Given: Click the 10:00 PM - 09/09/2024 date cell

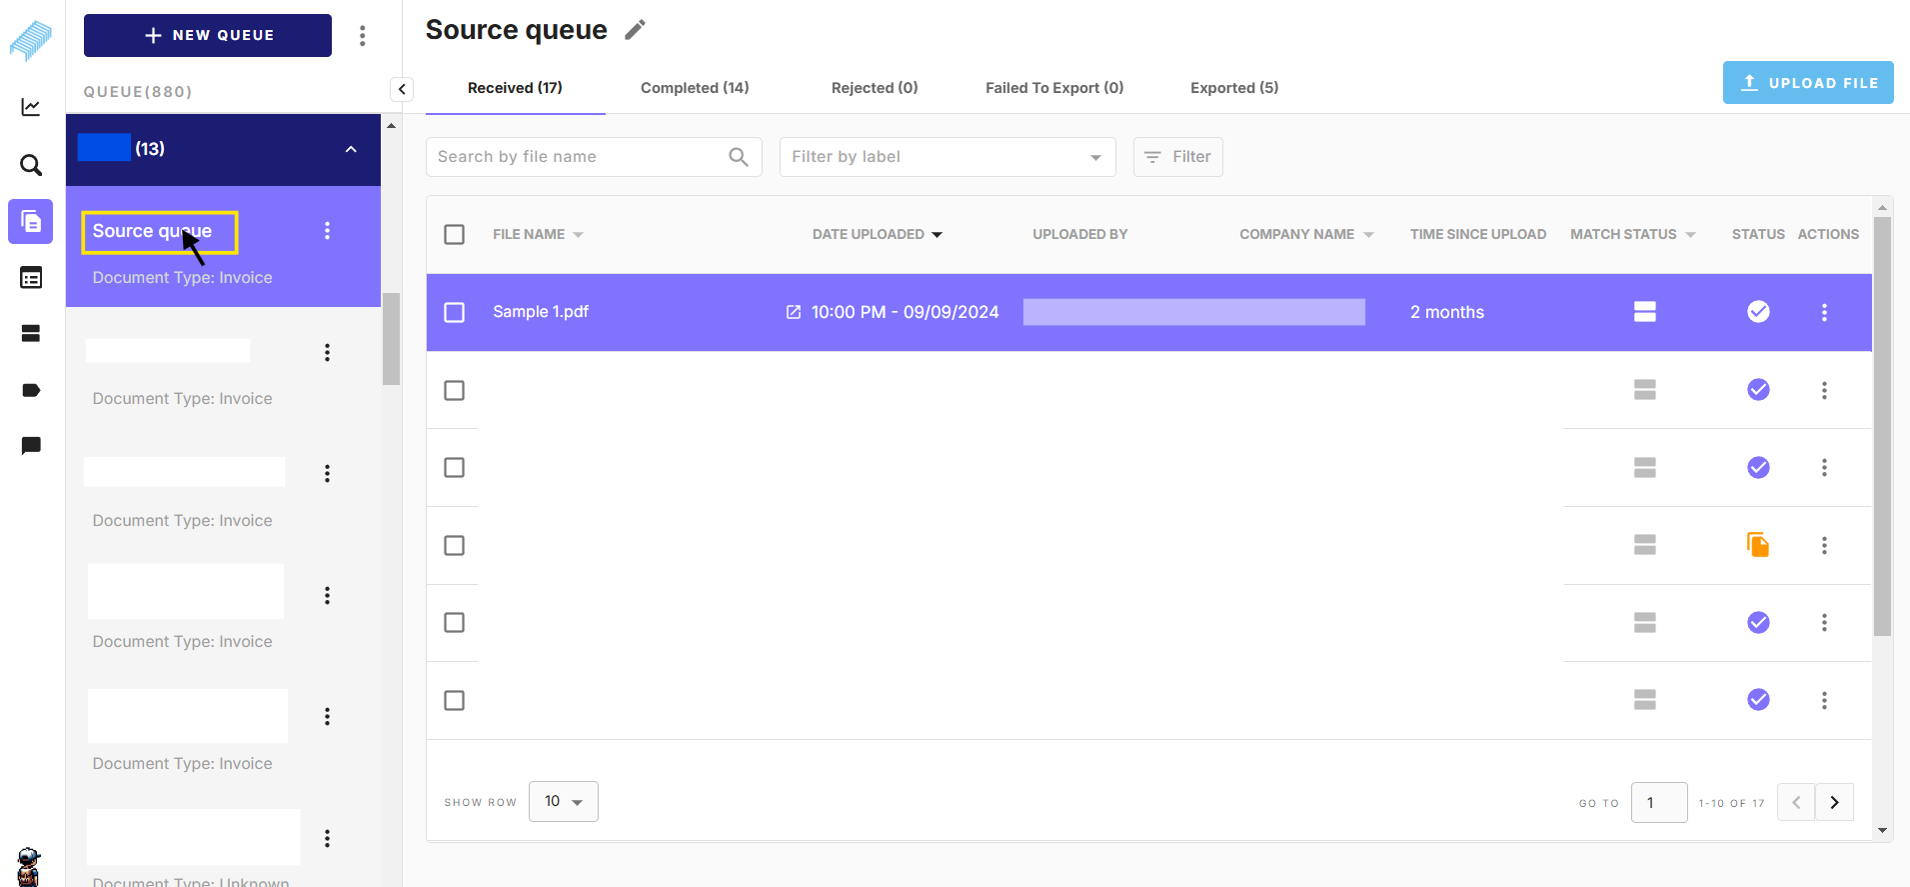Looking at the screenshot, I should pyautogui.click(x=905, y=312).
